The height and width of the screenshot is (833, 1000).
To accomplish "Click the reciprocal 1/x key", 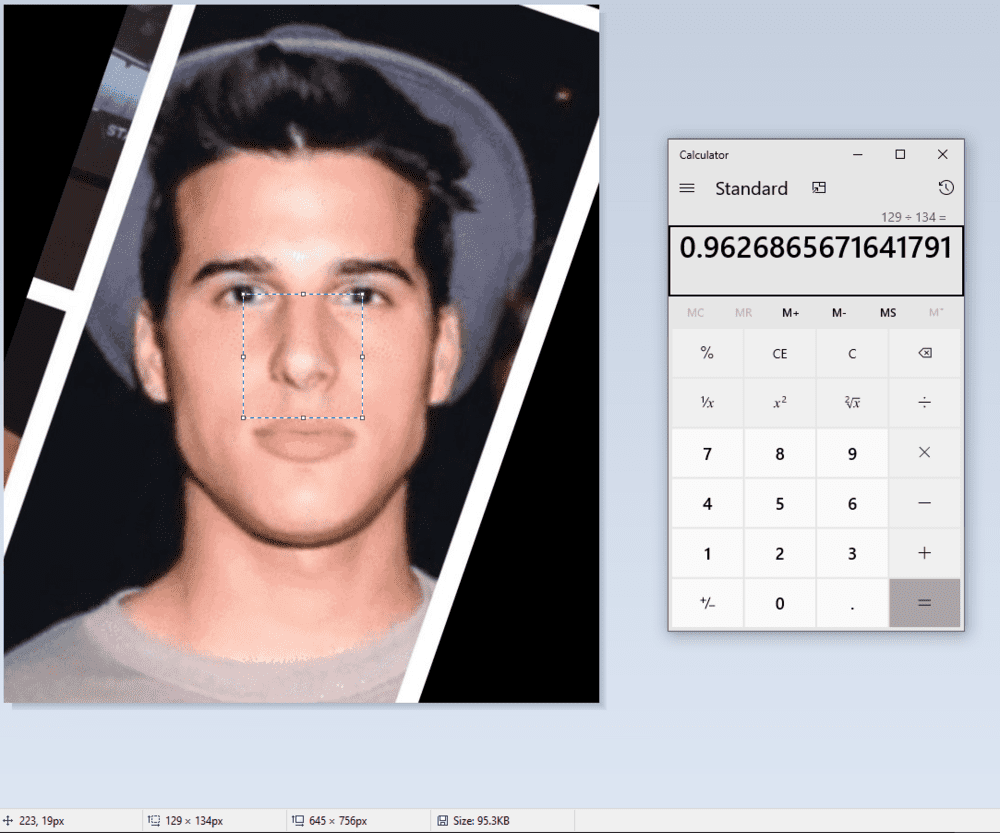I will (707, 402).
